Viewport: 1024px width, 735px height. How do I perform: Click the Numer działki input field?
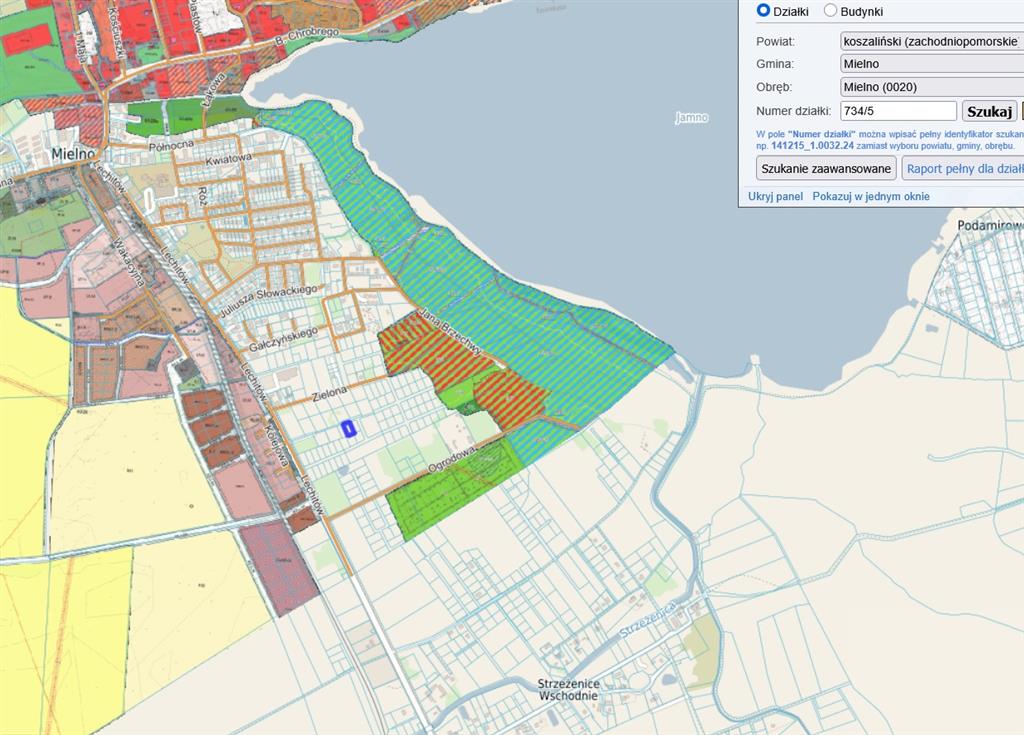898,111
